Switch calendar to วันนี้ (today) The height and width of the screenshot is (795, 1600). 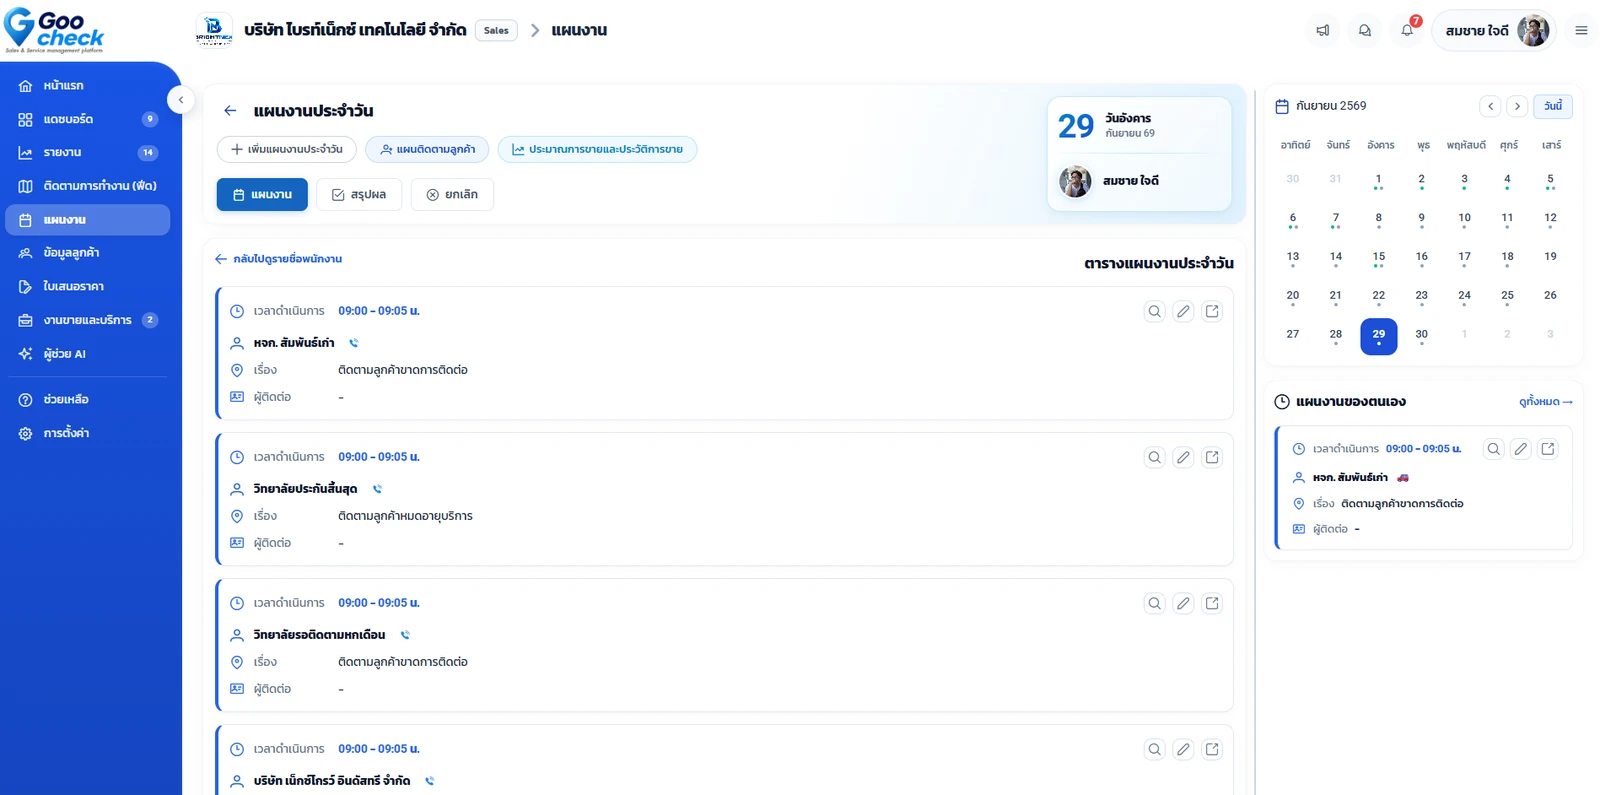(1553, 106)
